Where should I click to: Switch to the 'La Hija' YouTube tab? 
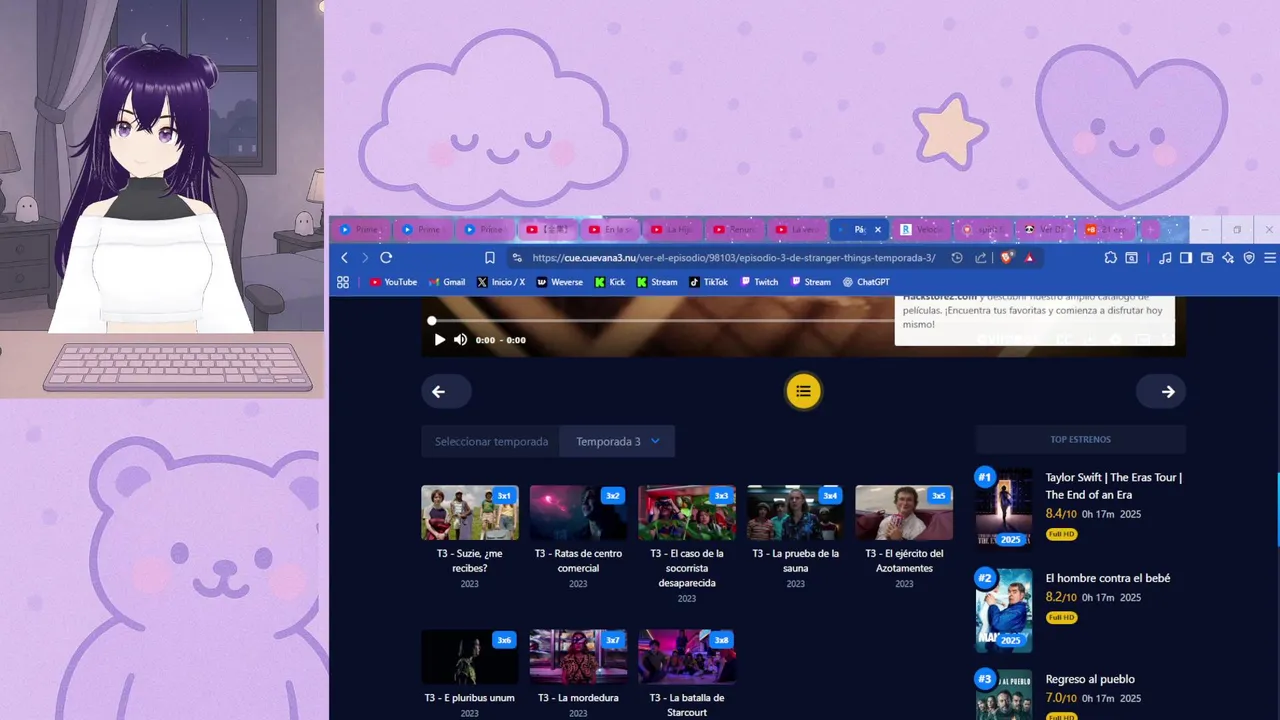[671, 230]
